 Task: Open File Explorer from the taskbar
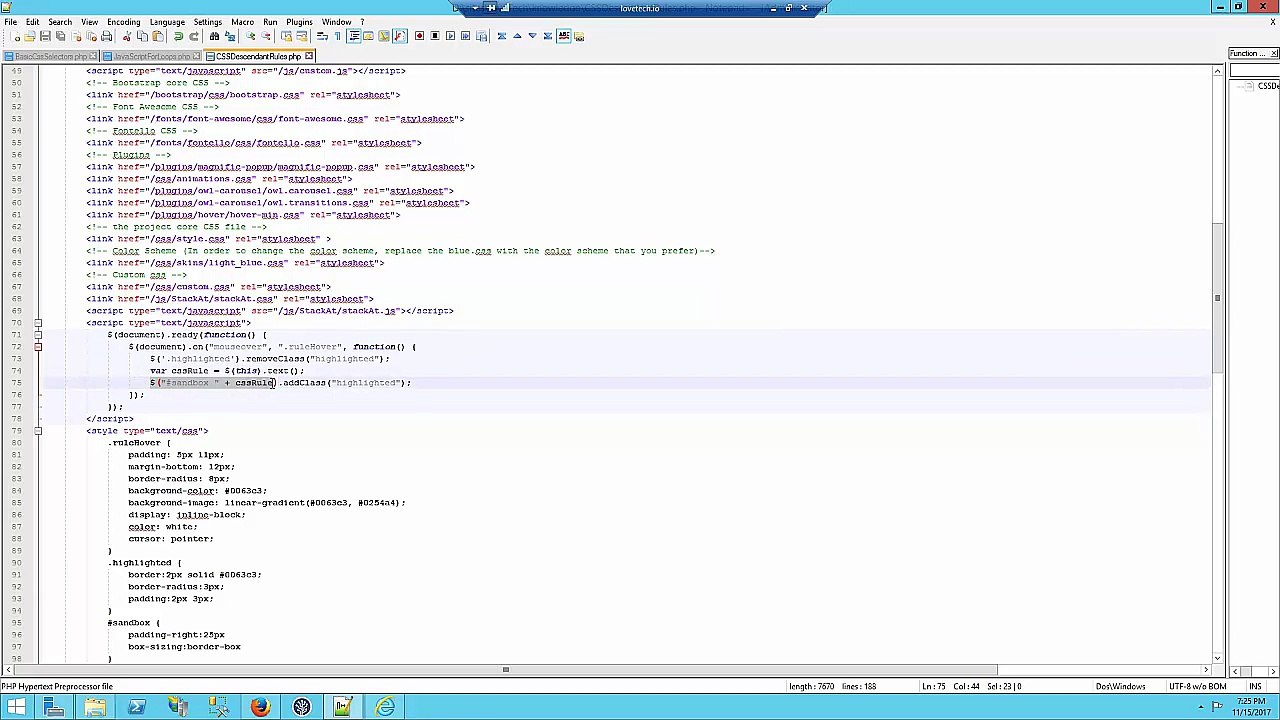coord(95,708)
